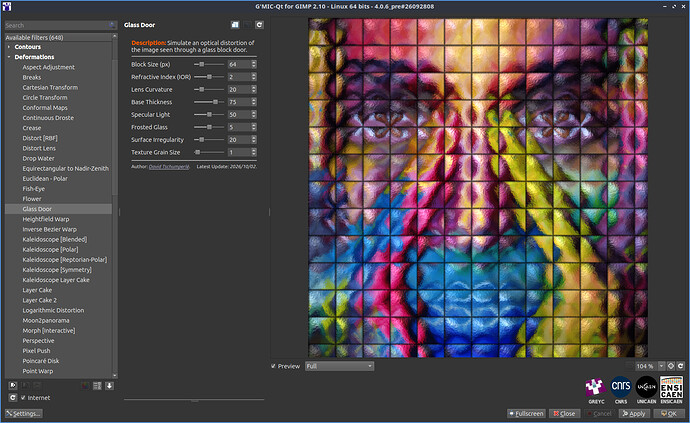Open the David Tschumperlé author link
Image resolution: width=690 pixels, height=423 pixels.
169,167
